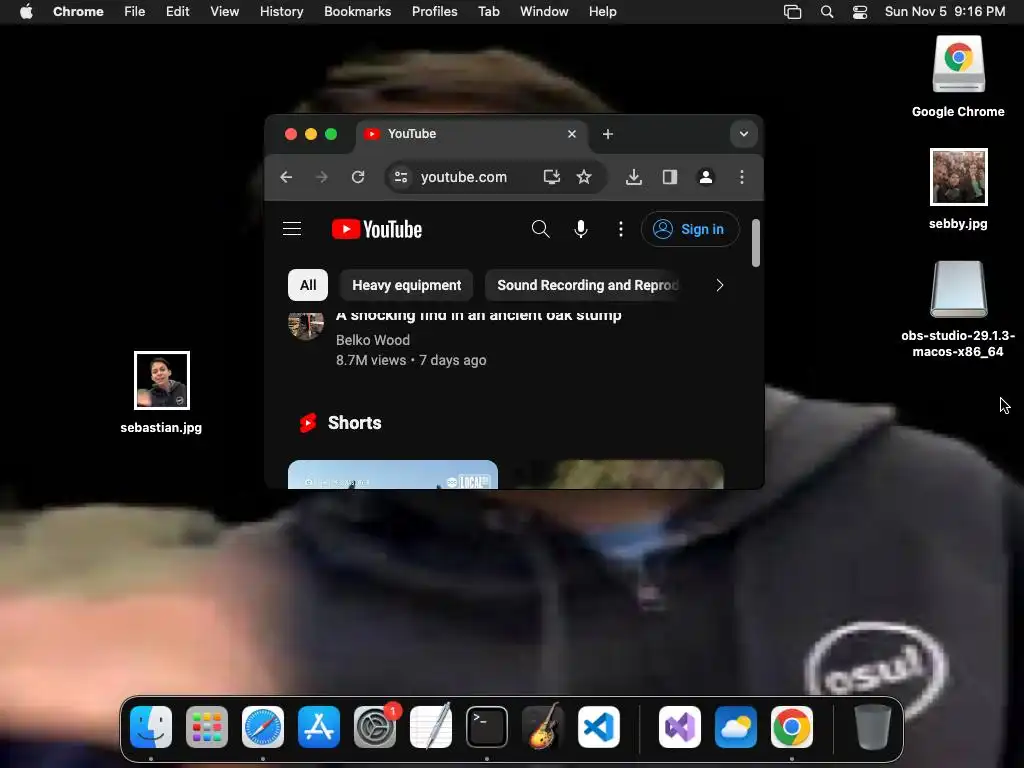Click the YouTube page scrollbar thumb
This screenshot has width=1024, height=768.
pyautogui.click(x=756, y=243)
